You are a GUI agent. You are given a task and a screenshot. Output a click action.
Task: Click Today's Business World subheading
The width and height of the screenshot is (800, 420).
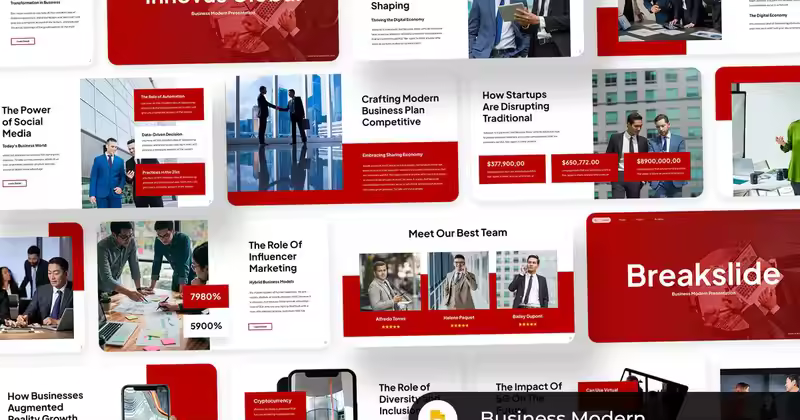[24, 145]
